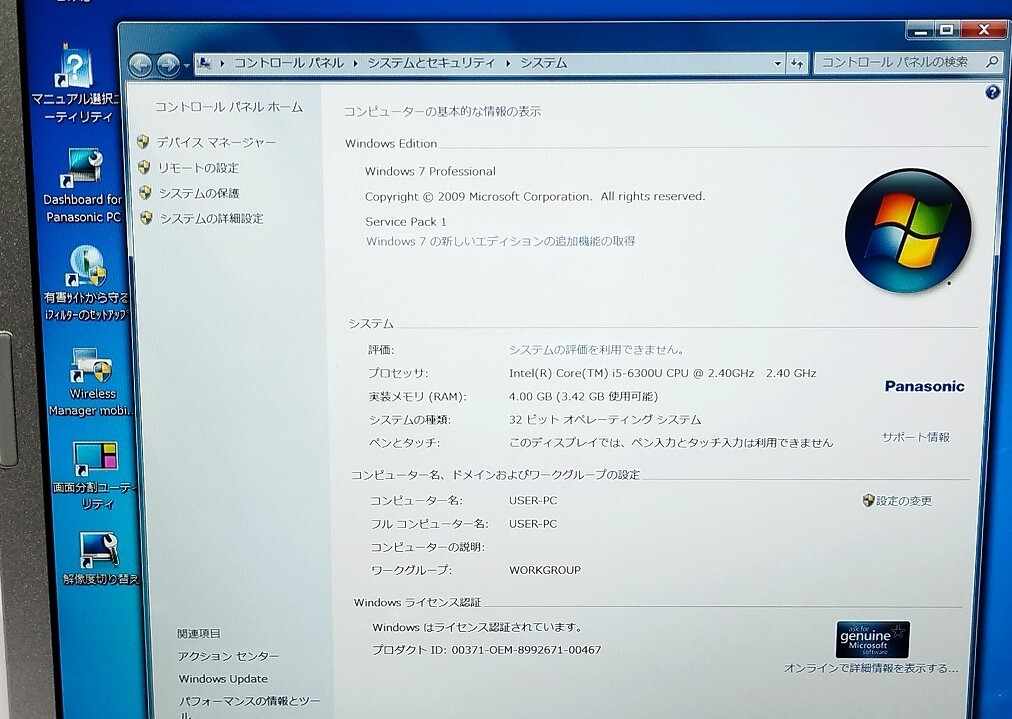Viewport: 1012px width, 719px height.
Task: Open Windows 7 の新しいエディションの追加機能の取得 link
Action: (500, 241)
